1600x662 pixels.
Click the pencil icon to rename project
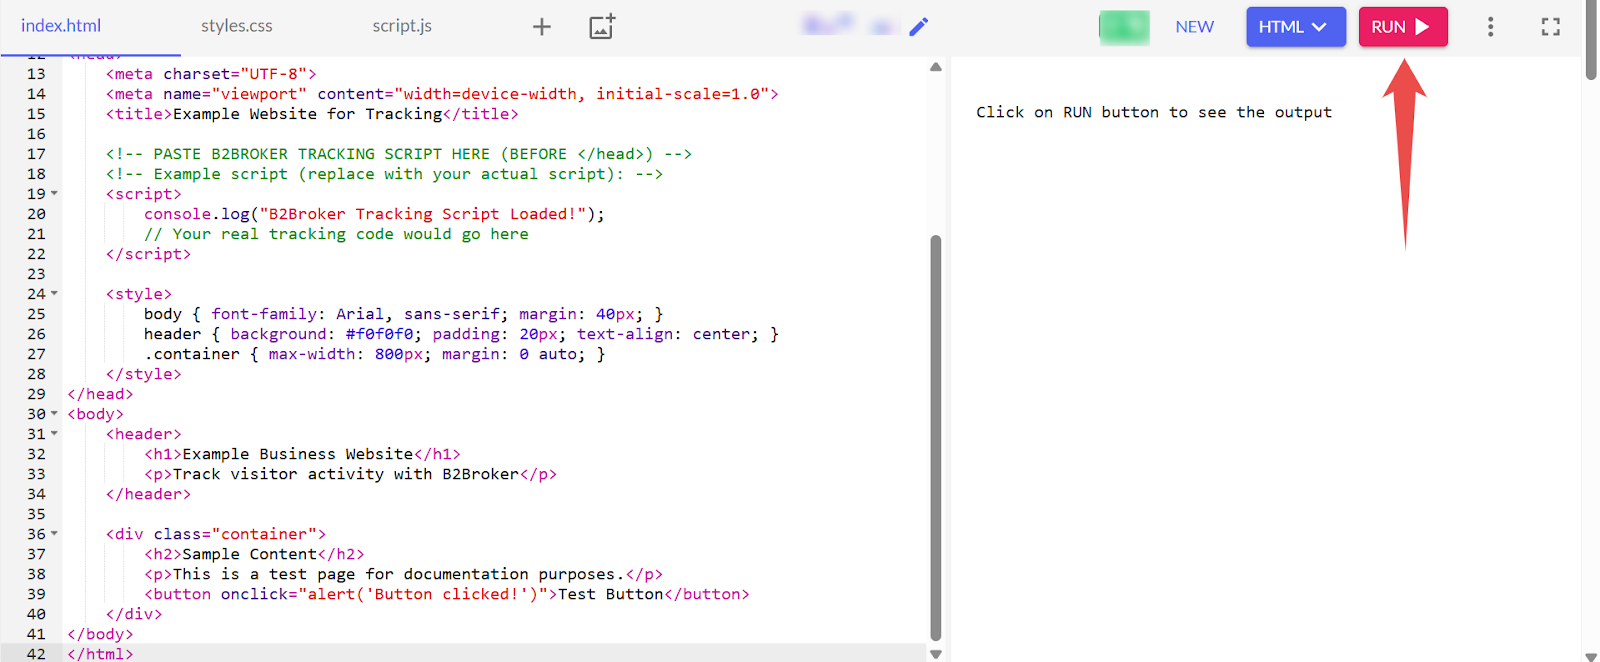coord(918,27)
